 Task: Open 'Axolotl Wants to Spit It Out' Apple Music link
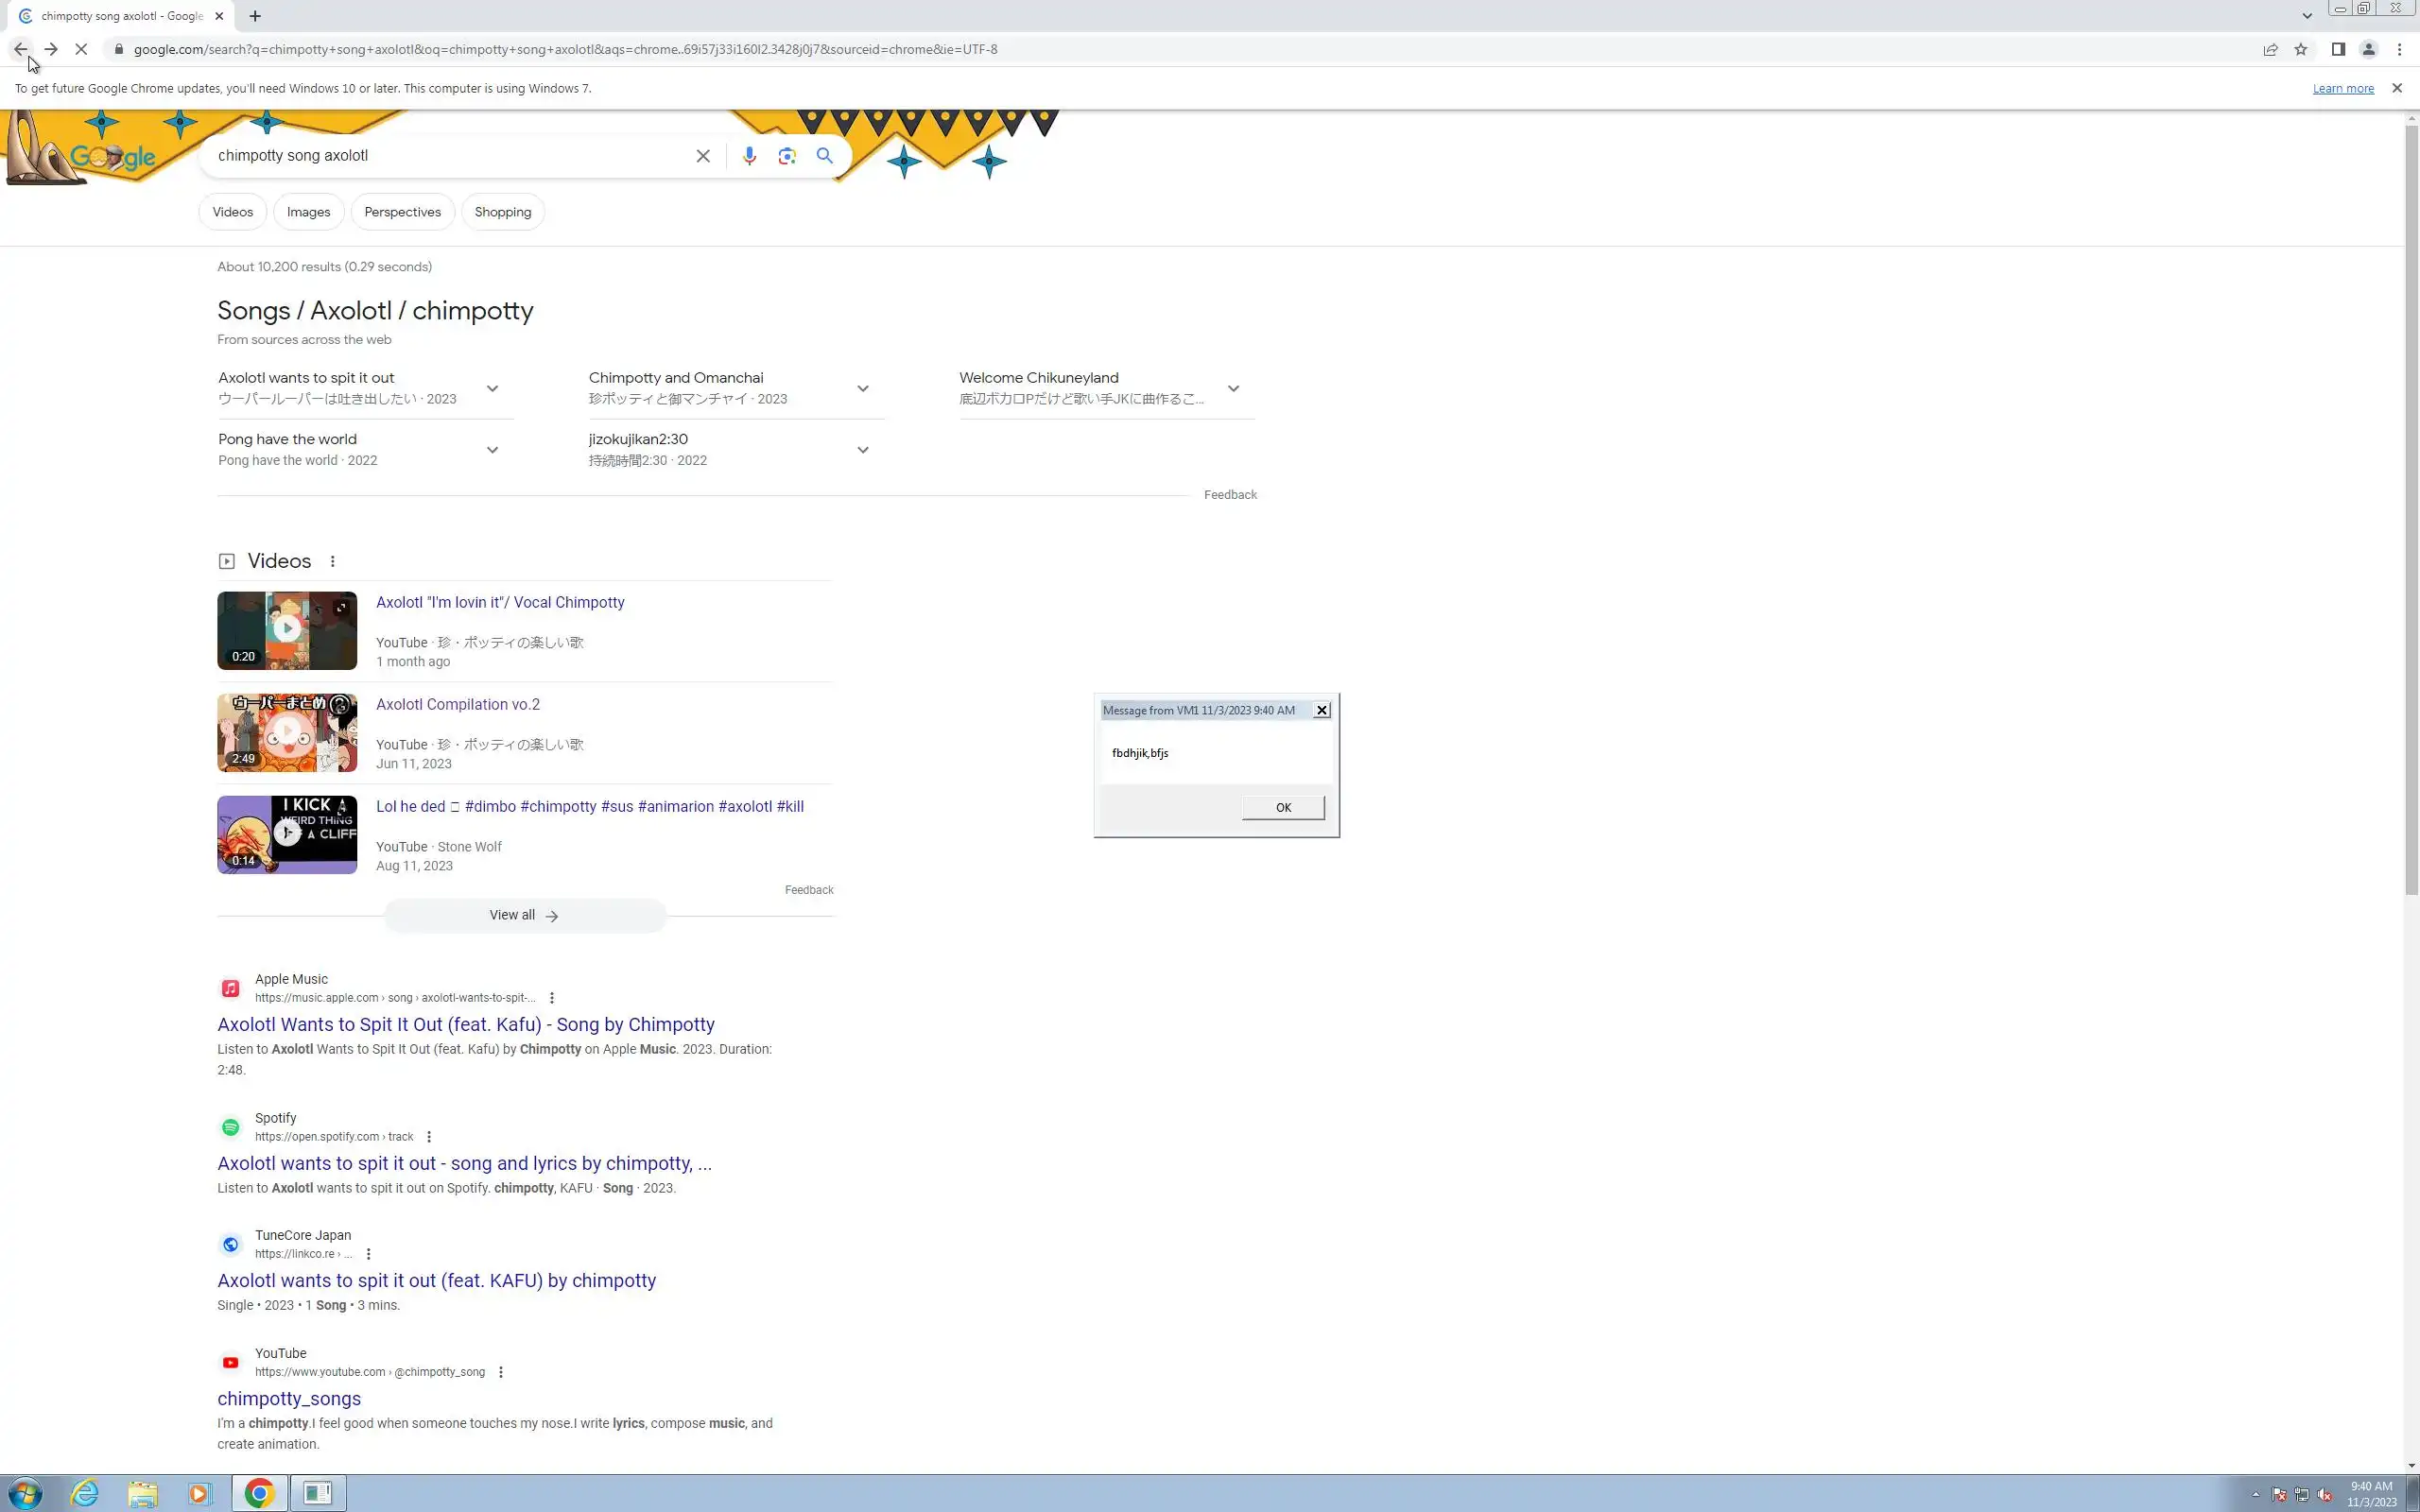coord(466,1024)
